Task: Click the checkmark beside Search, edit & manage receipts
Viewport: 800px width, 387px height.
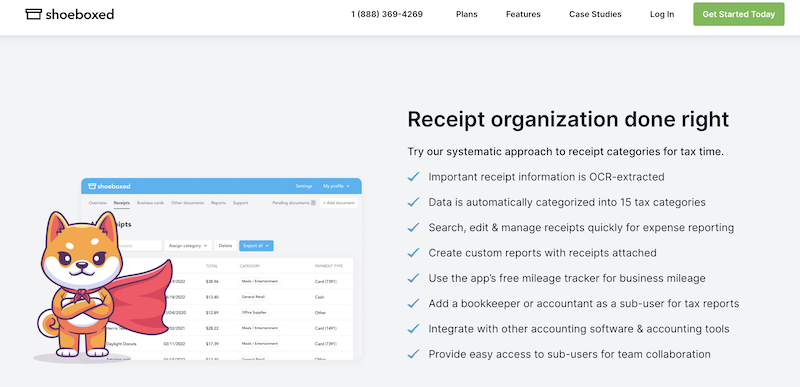Action: tap(413, 227)
